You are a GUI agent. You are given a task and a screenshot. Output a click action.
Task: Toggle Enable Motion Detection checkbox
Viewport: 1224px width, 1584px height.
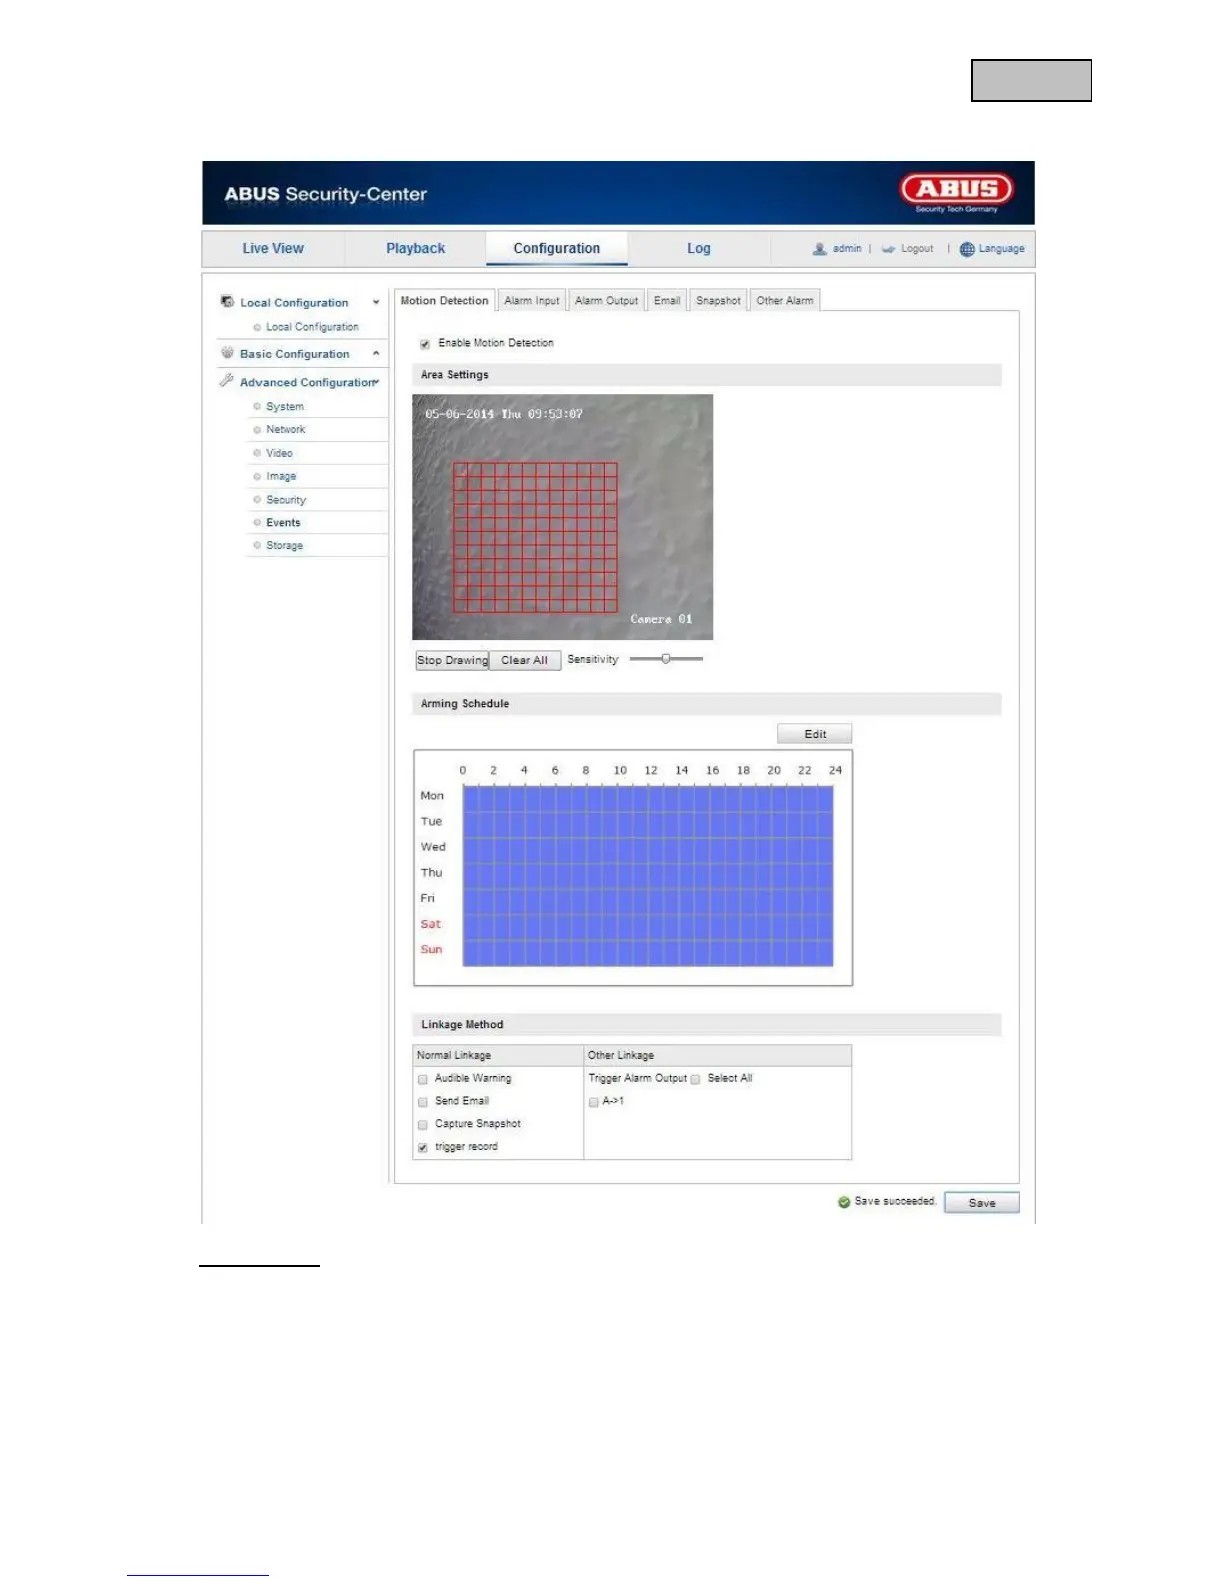pyautogui.click(x=425, y=344)
